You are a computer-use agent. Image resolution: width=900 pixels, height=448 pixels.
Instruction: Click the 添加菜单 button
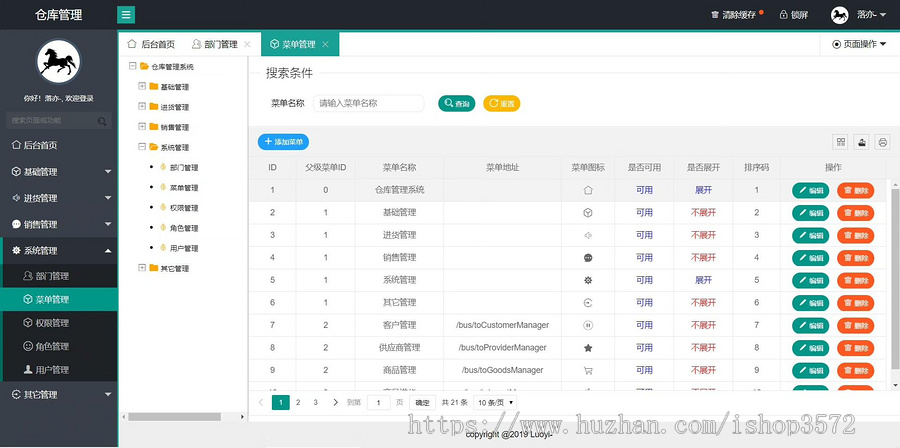tap(283, 142)
